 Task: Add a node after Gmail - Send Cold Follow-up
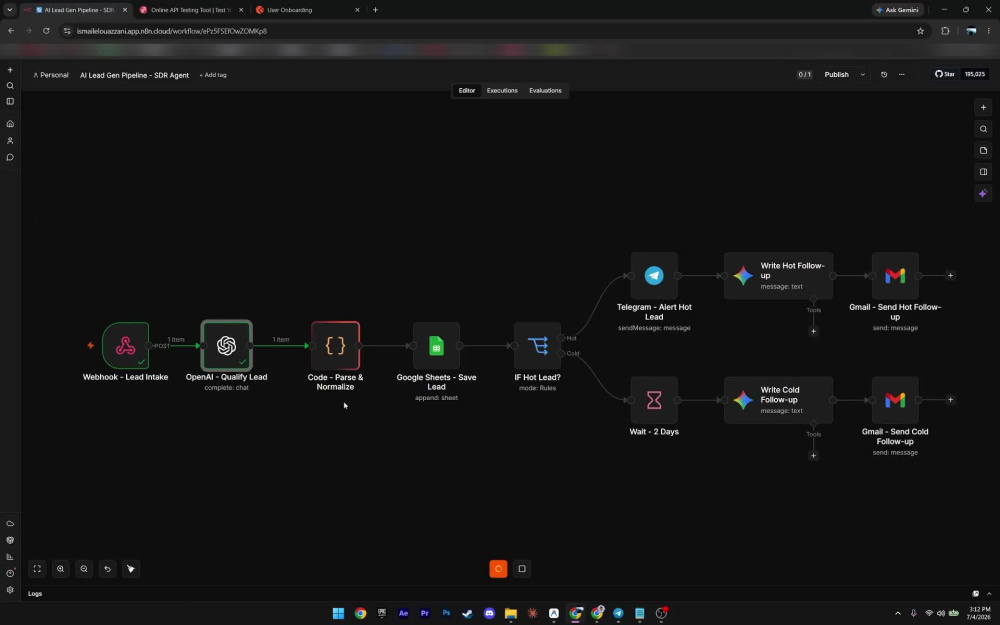[950, 400]
